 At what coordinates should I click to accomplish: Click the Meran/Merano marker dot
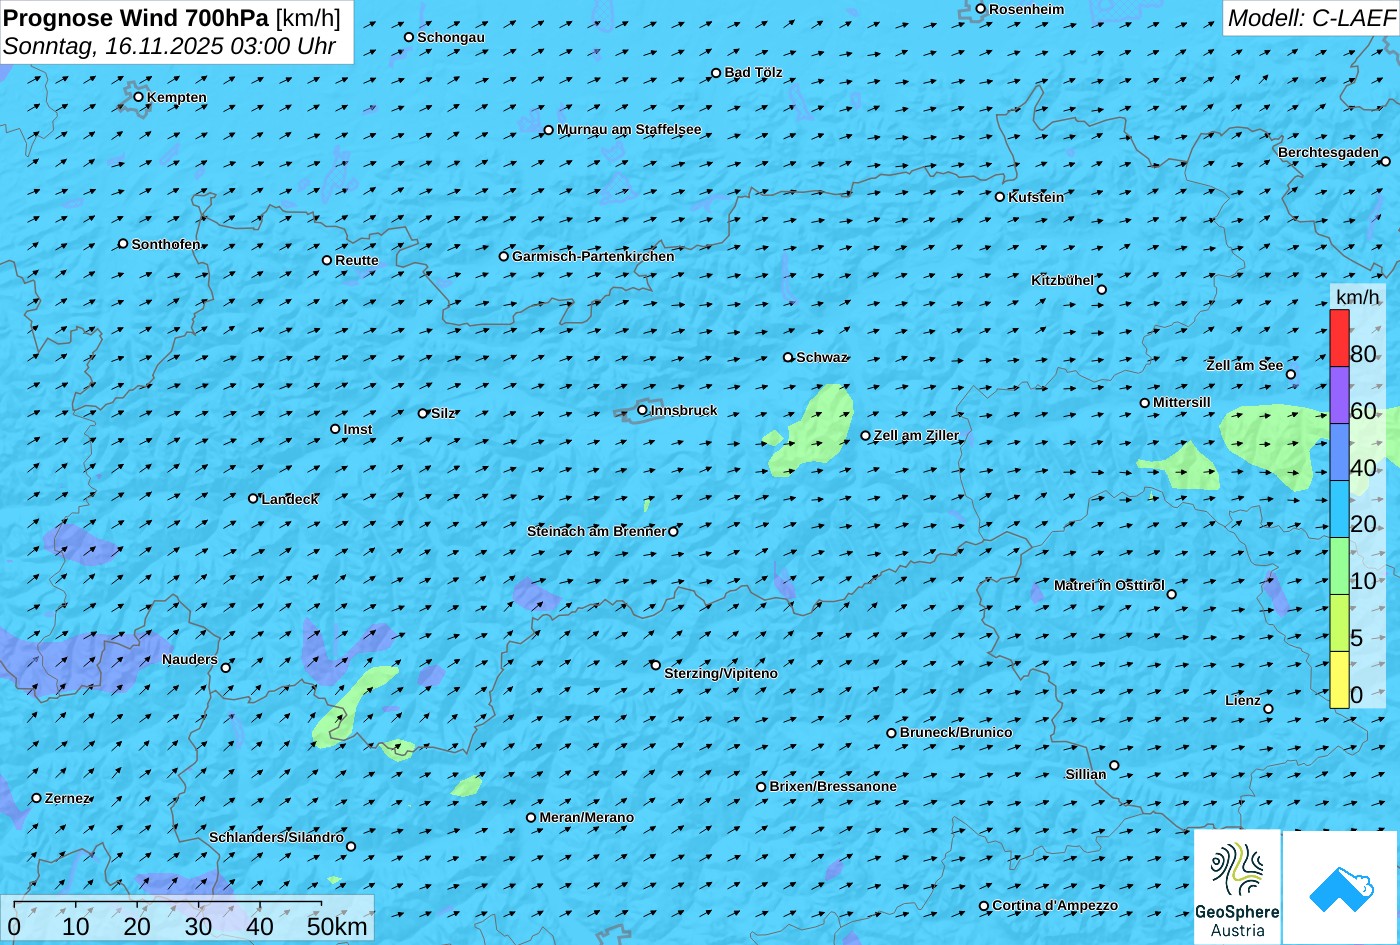tap(531, 817)
